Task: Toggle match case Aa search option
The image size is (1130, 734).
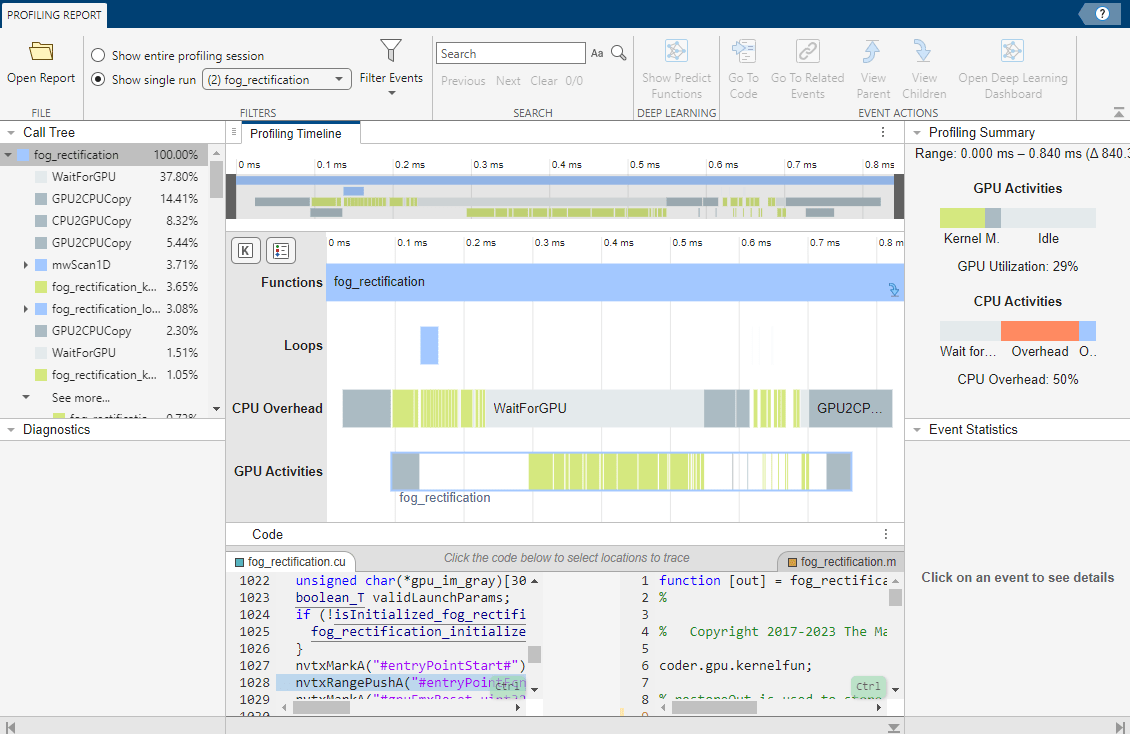Action: click(597, 54)
